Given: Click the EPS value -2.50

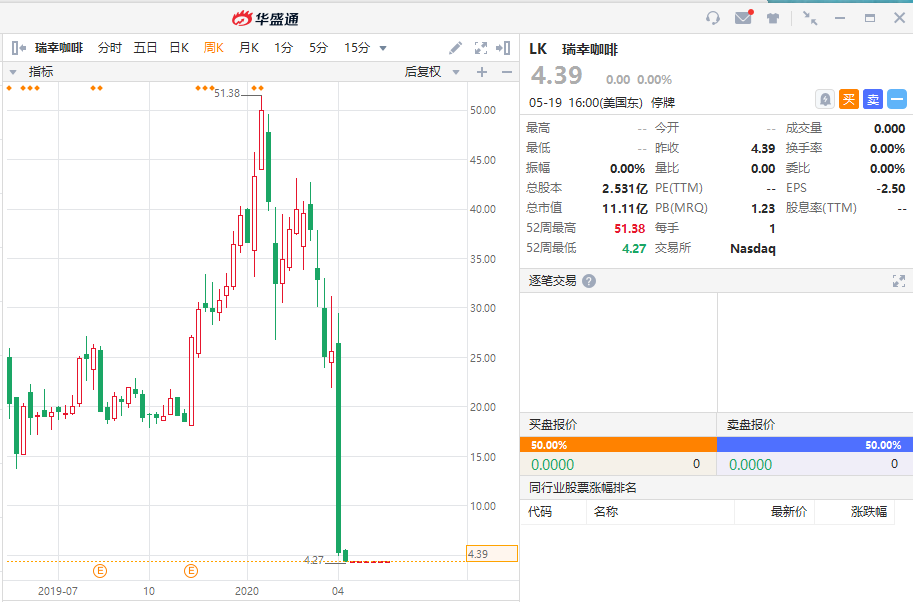Looking at the screenshot, I should pos(891,189).
